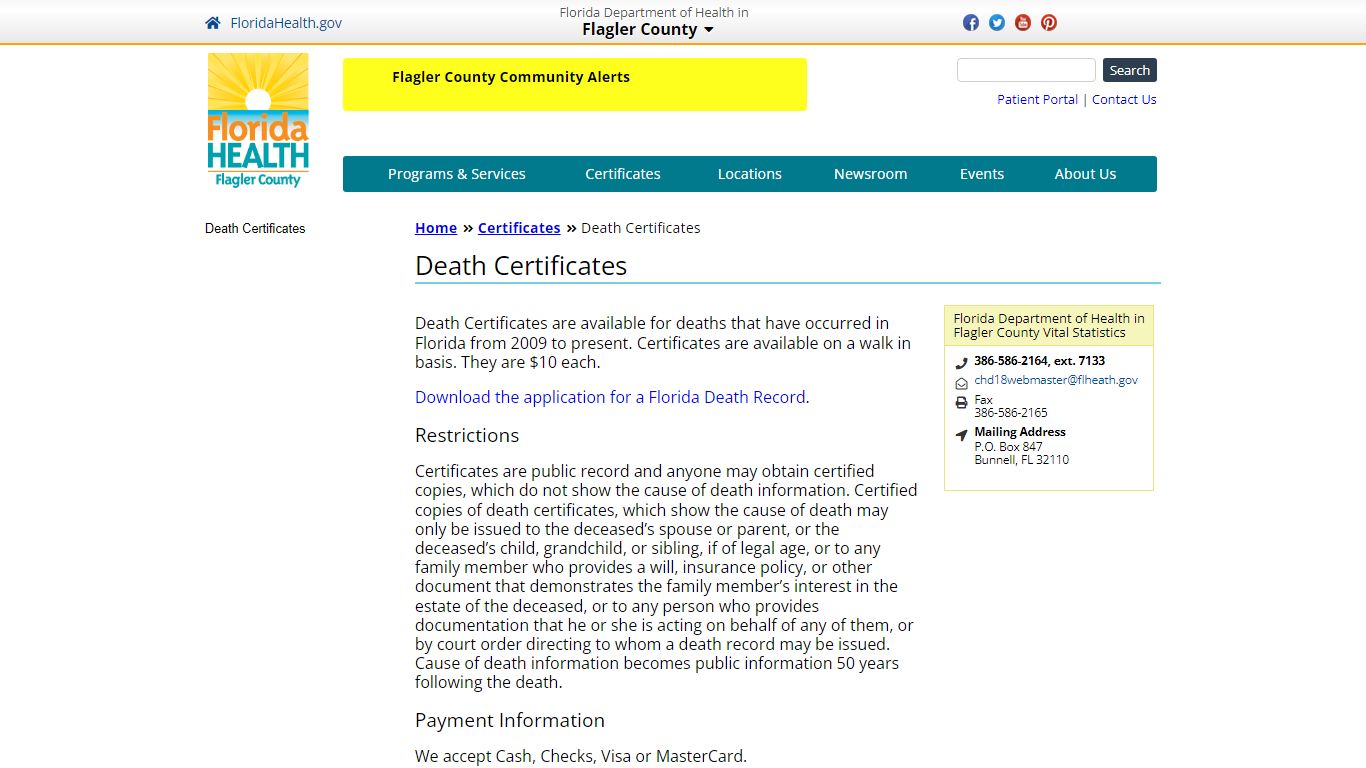The width and height of the screenshot is (1366, 768).
Task: Select Death Certificates in left sidebar
Action: pos(255,228)
